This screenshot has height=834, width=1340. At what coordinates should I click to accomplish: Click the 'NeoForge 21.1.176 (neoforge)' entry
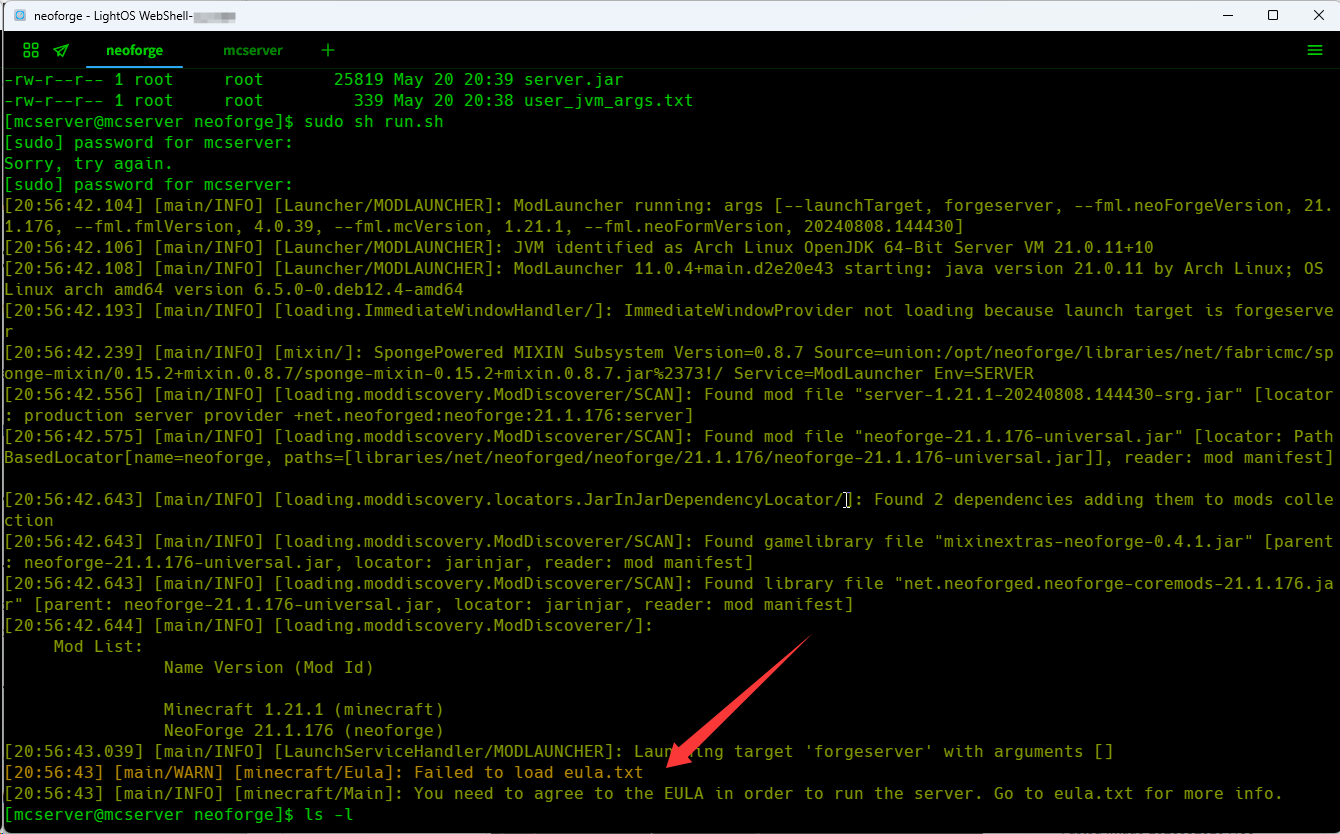pos(304,731)
